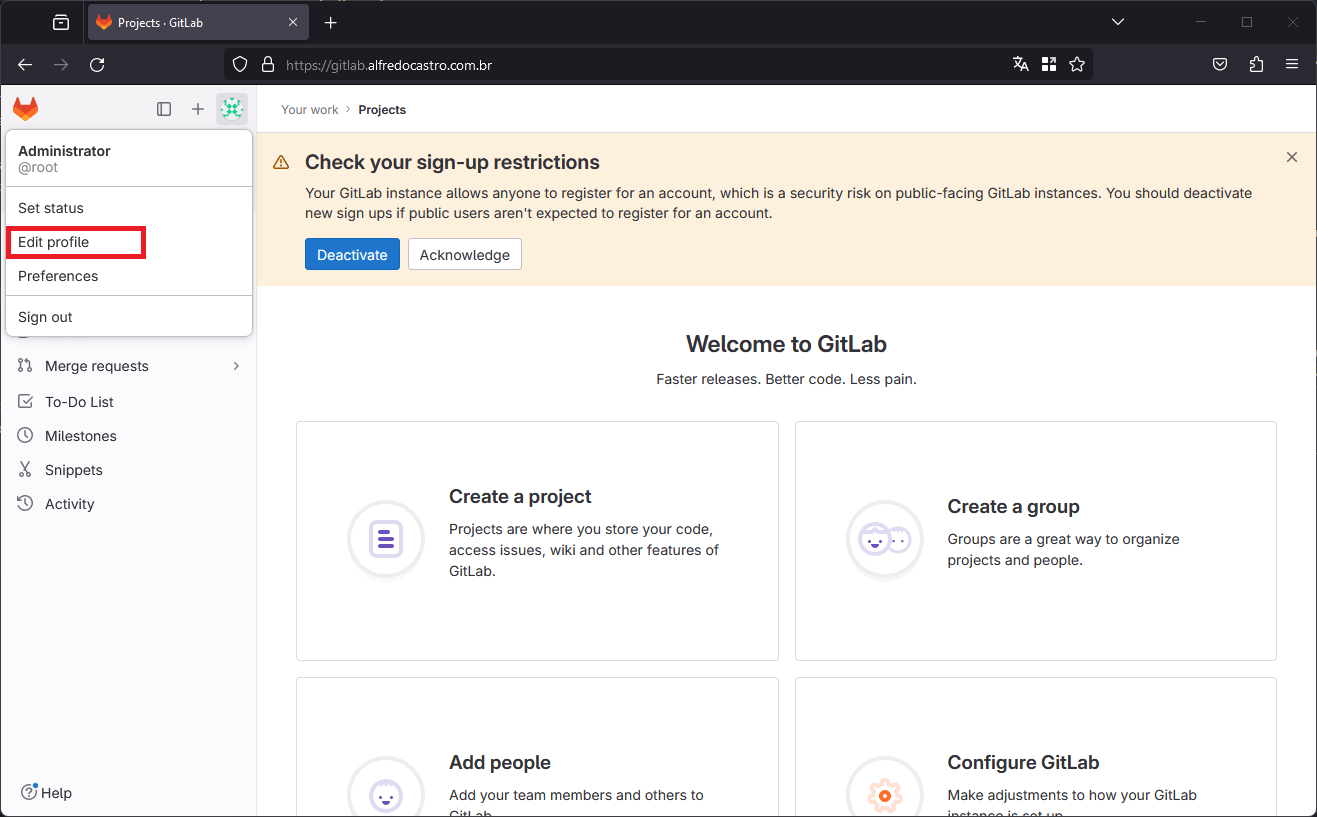Select Set status menu item
This screenshot has height=817, width=1317.
(128, 208)
